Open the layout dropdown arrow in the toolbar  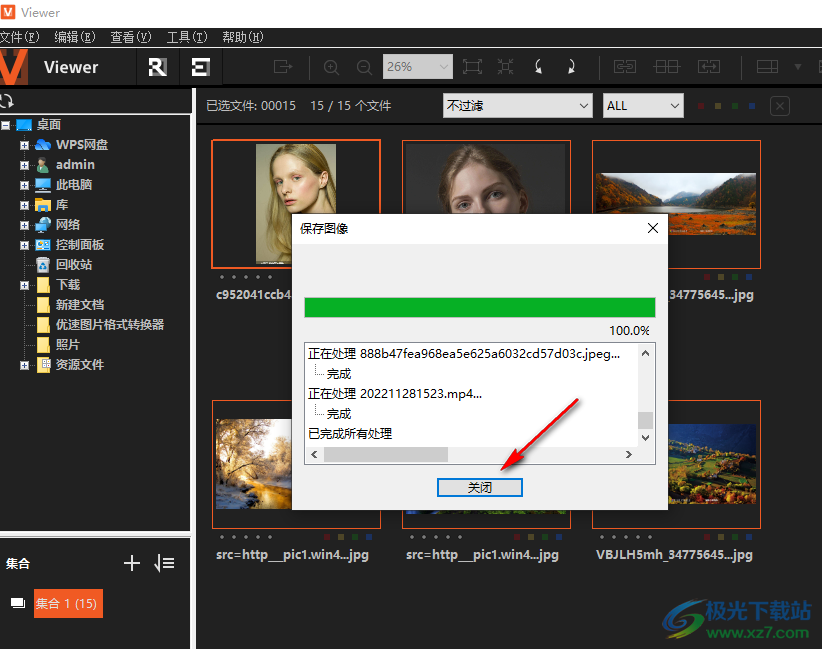coord(798,67)
